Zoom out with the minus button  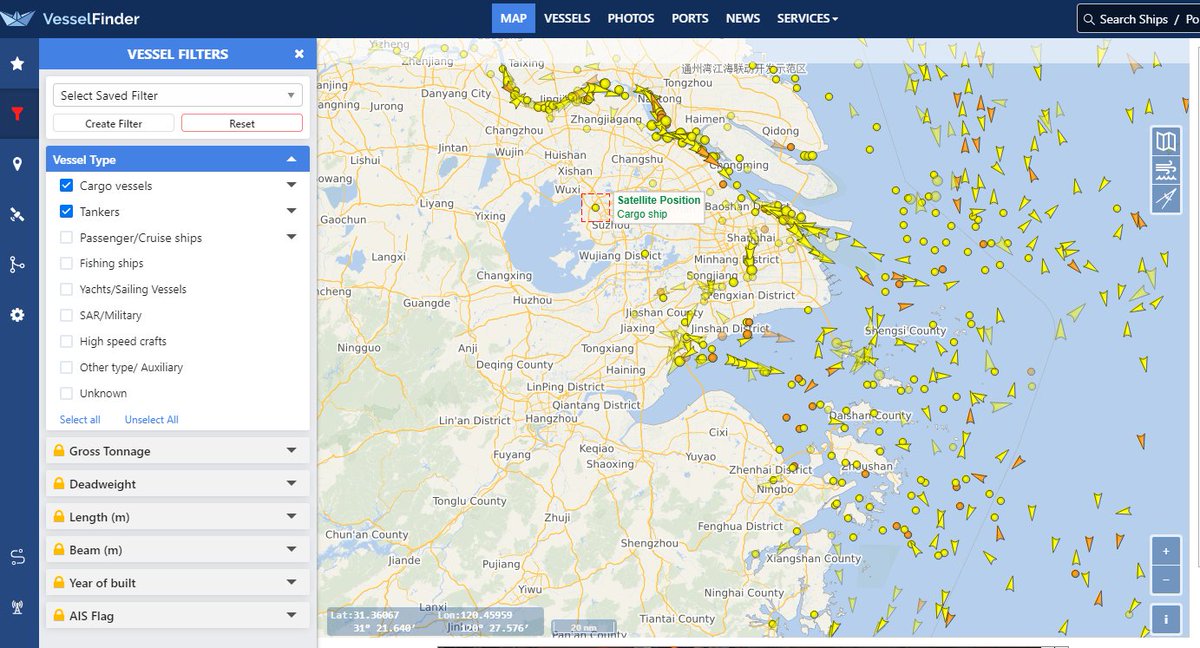(x=1165, y=579)
